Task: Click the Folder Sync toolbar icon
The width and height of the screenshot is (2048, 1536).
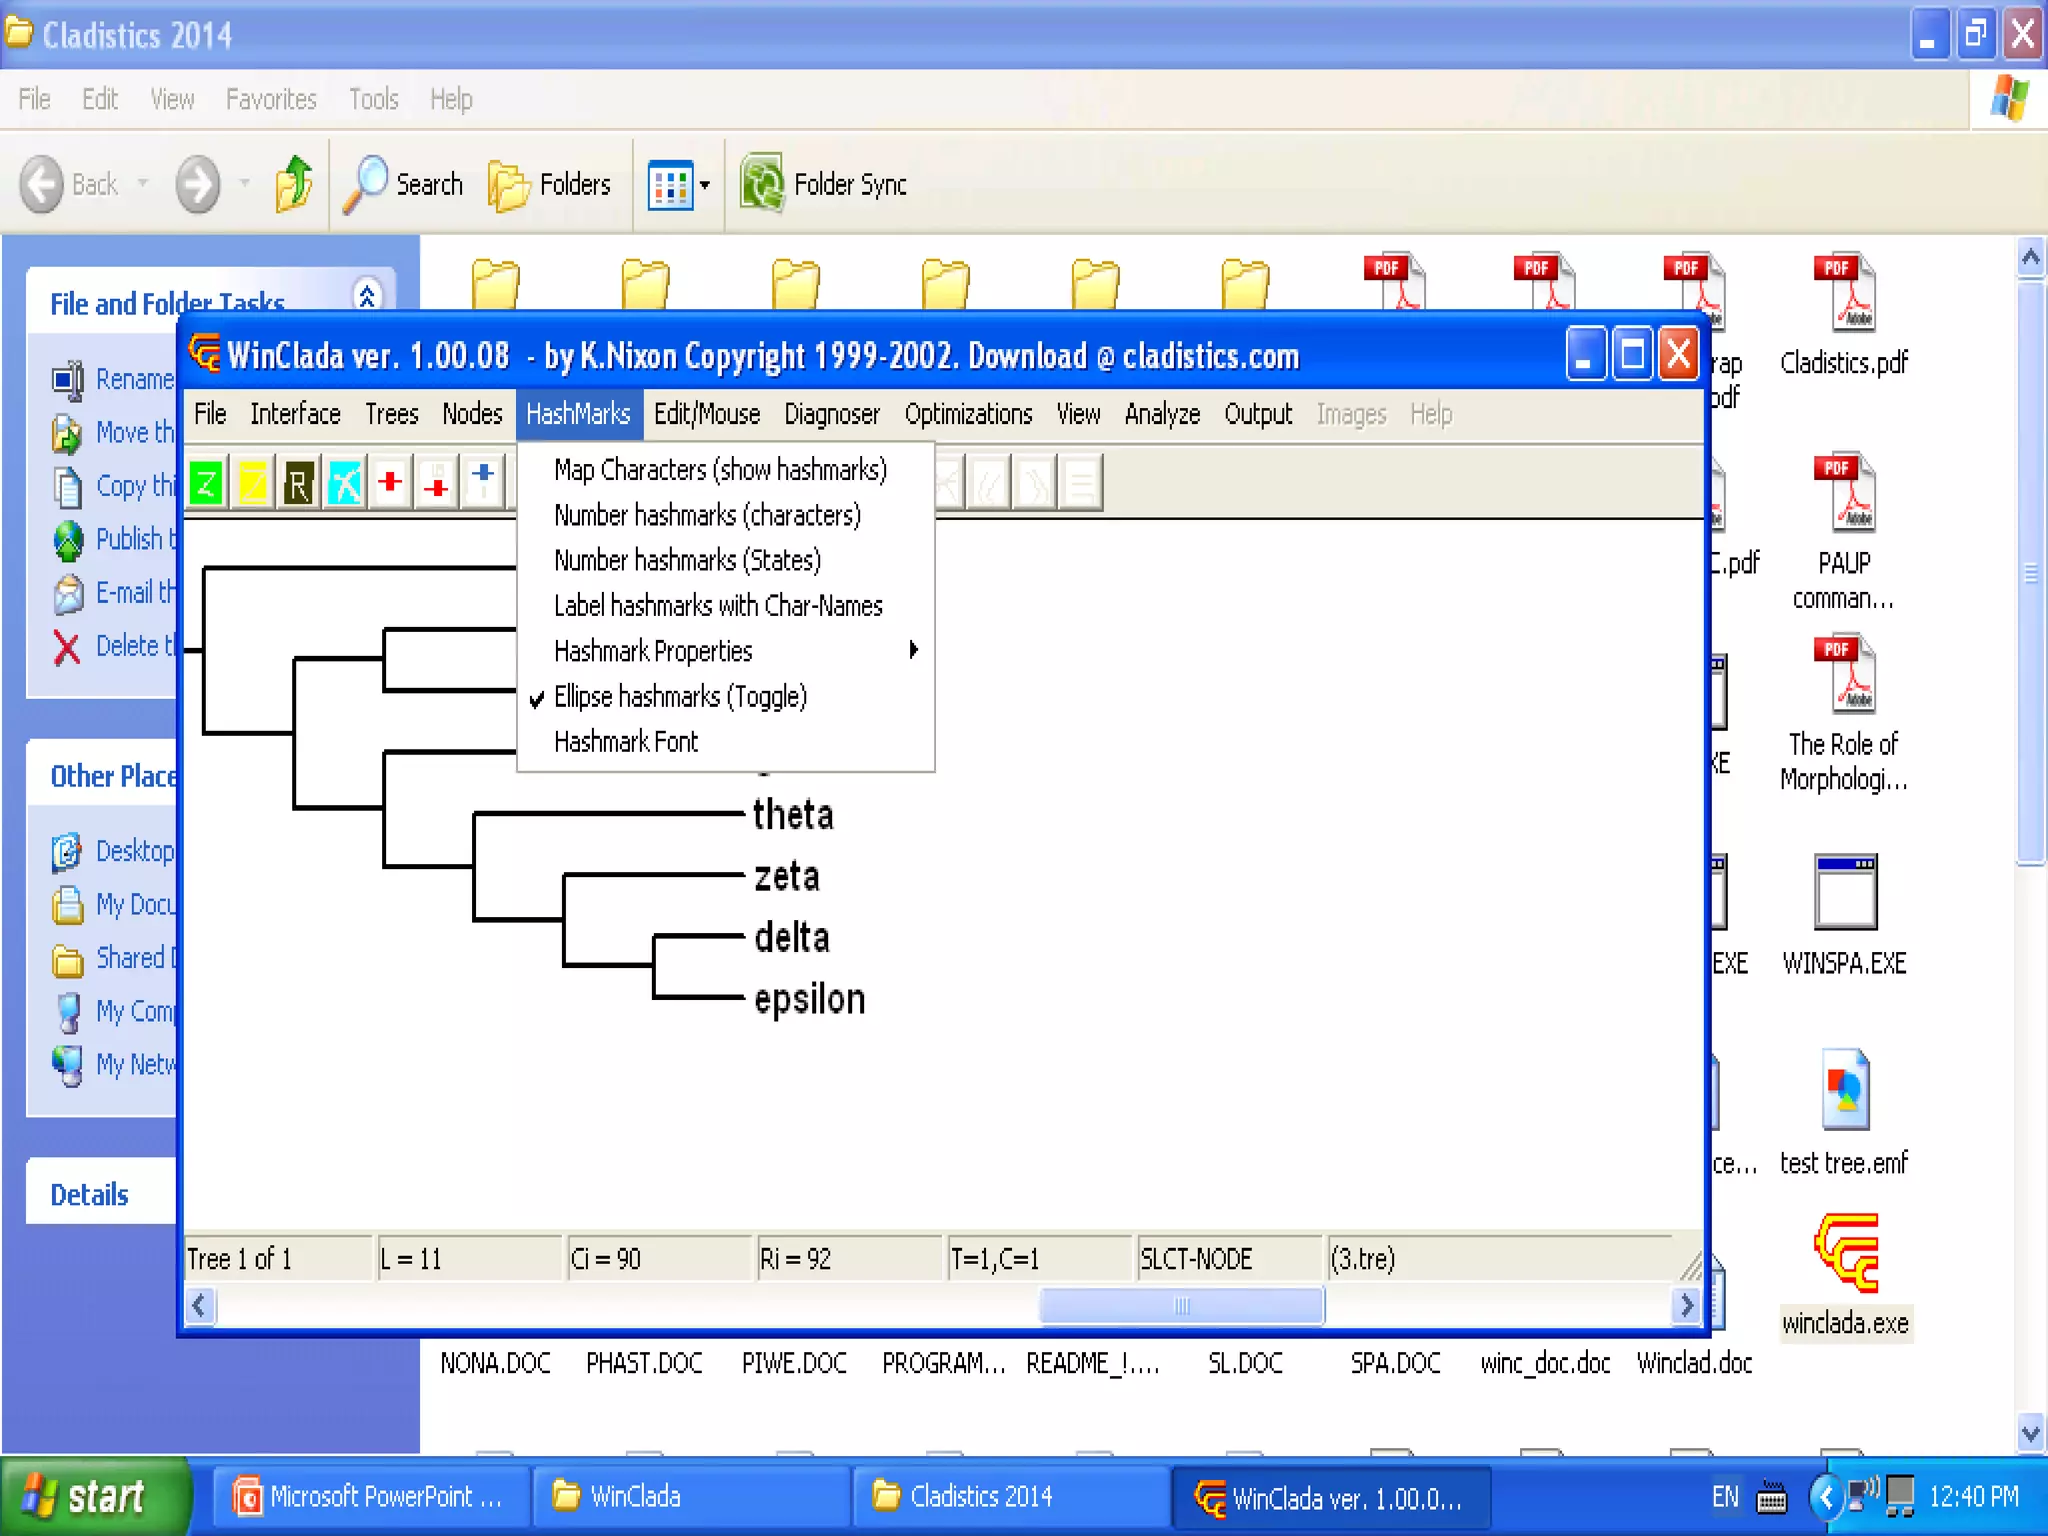Action: coord(763,184)
